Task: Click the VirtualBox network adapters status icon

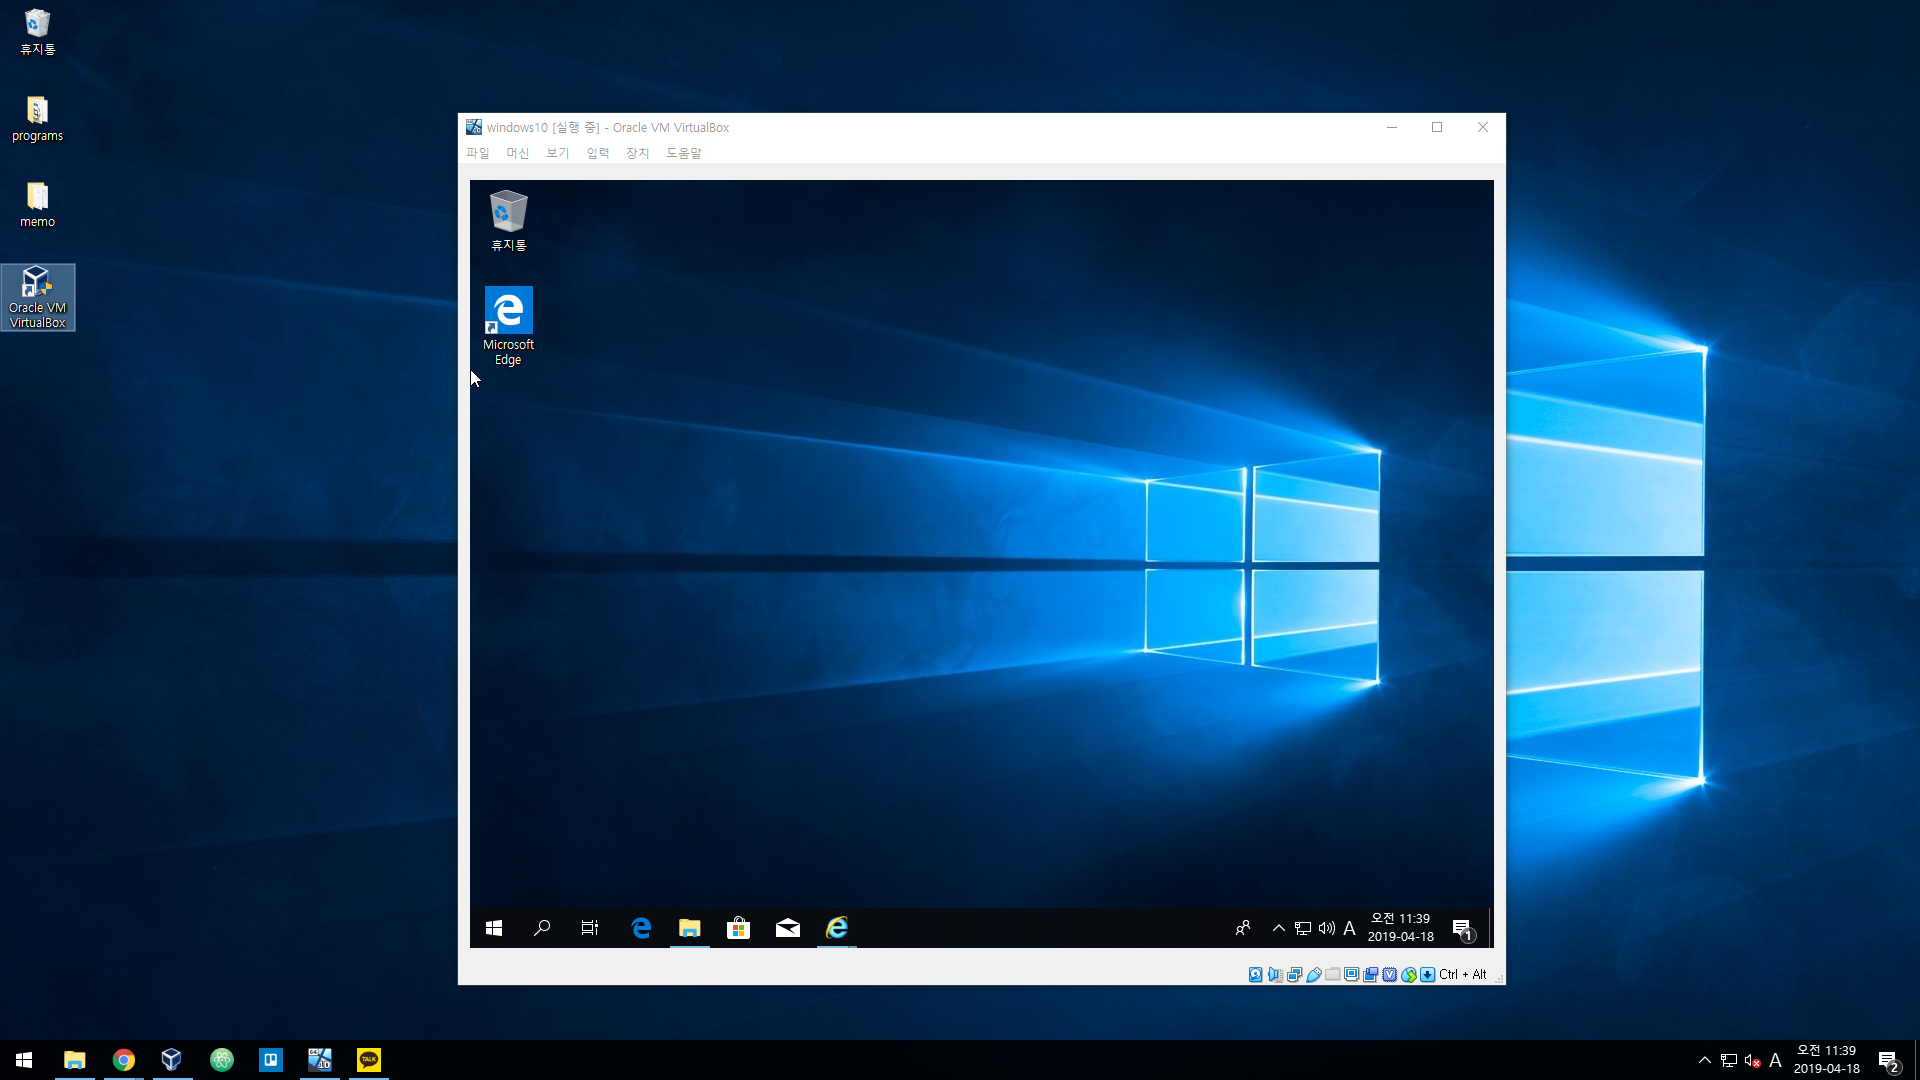Action: coord(1295,974)
